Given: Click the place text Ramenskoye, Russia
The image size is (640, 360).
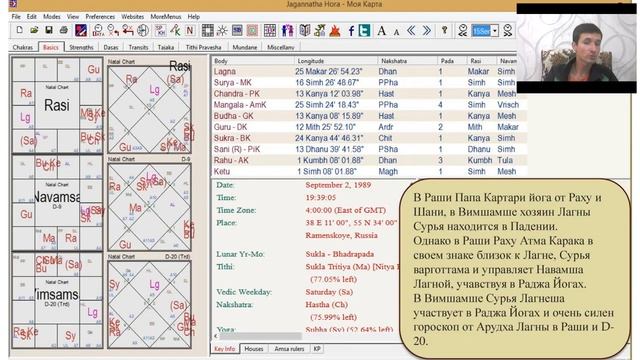Looking at the screenshot, I should [341, 236].
